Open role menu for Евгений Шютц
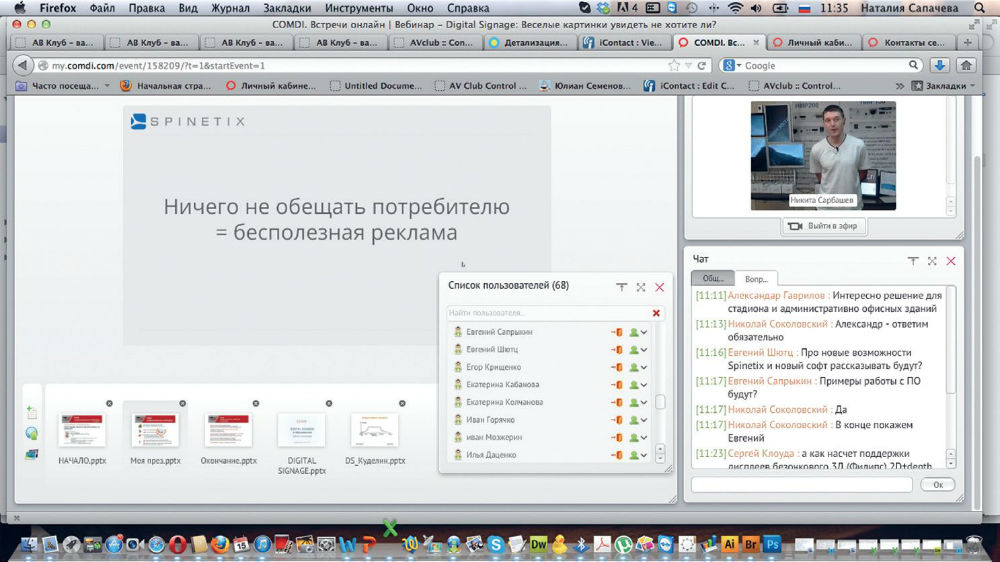Screen dimensions: 1000x562 tap(638, 350)
